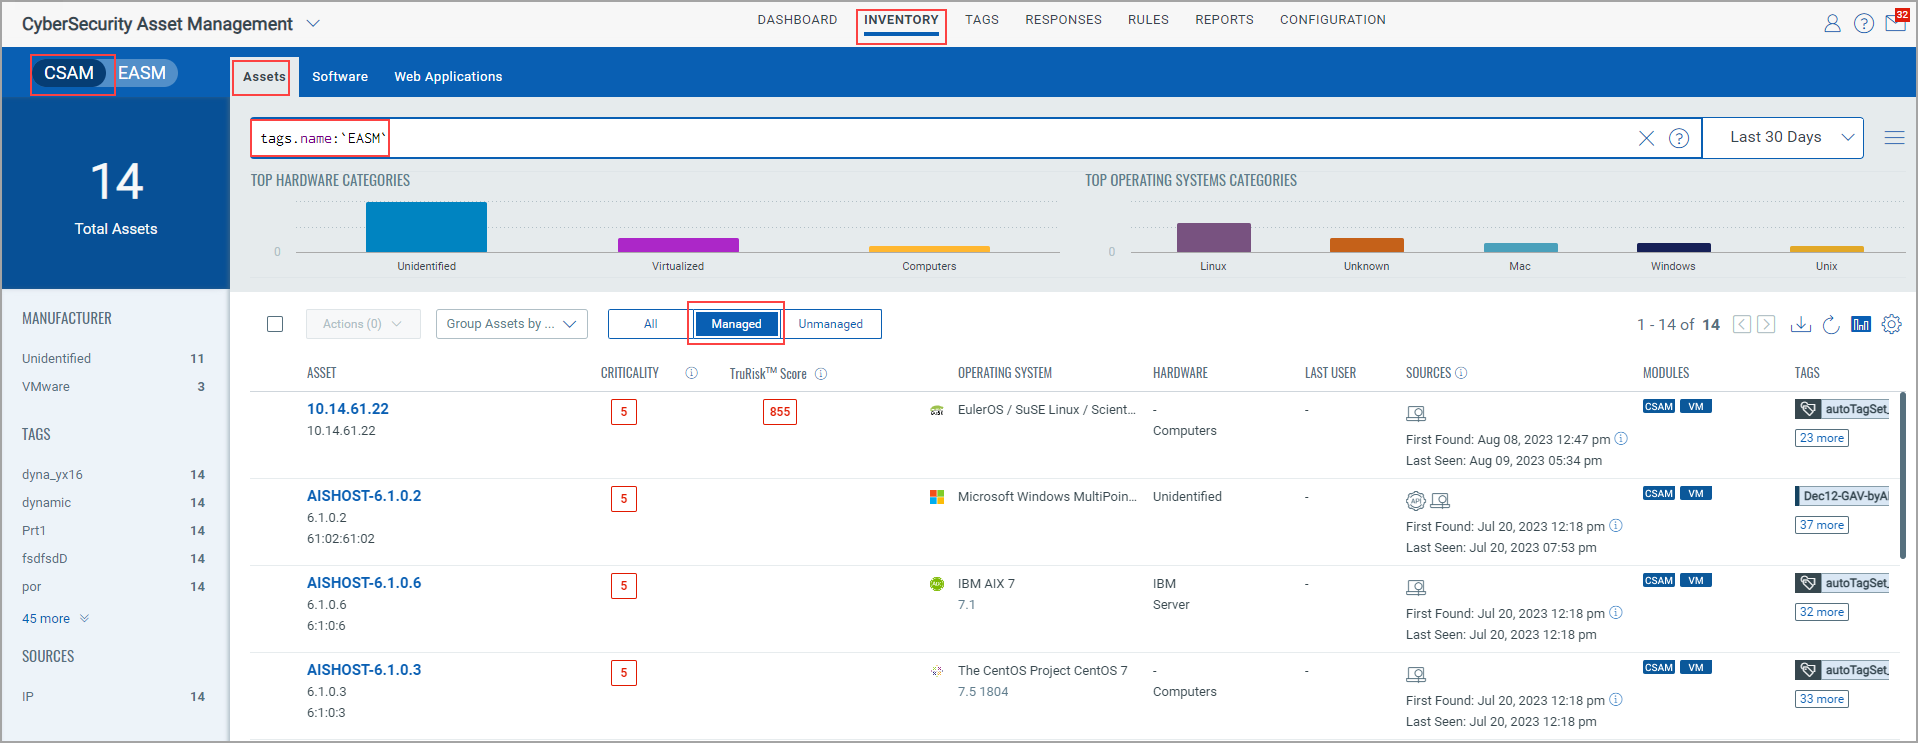Click the TruRisk Score info icon
1918x743 pixels.
(821, 374)
